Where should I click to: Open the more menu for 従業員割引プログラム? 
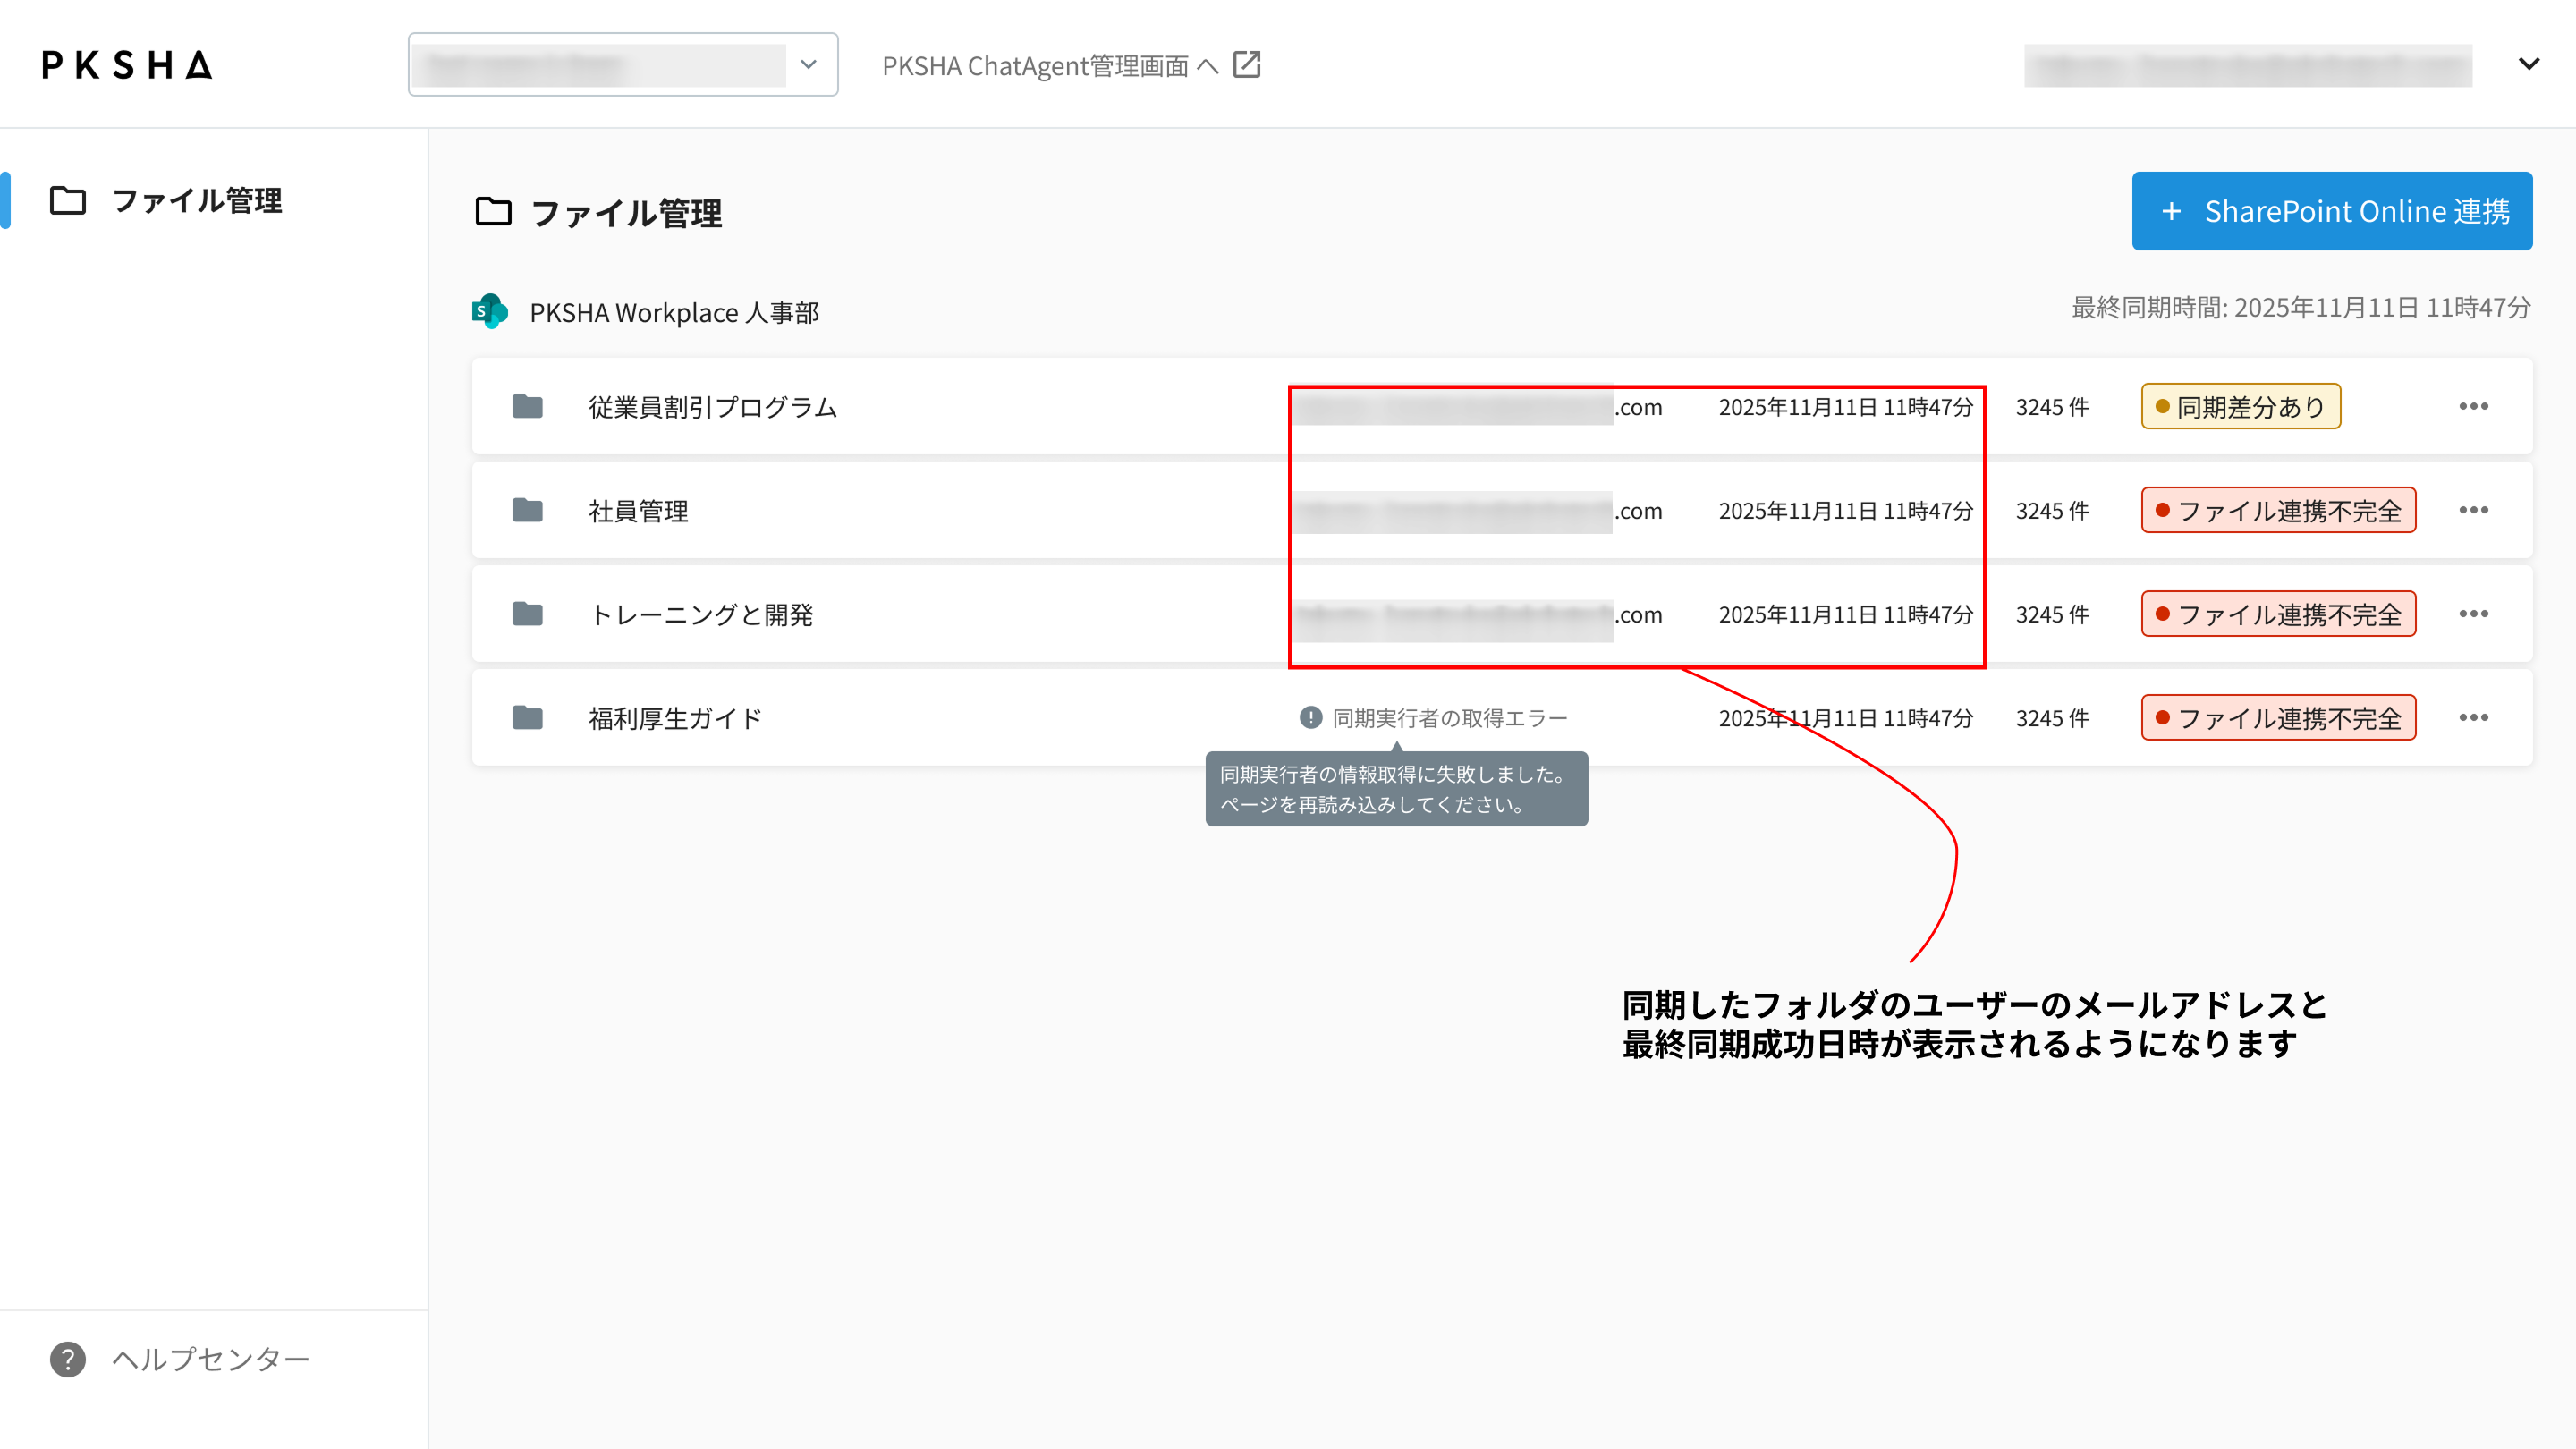2473,406
